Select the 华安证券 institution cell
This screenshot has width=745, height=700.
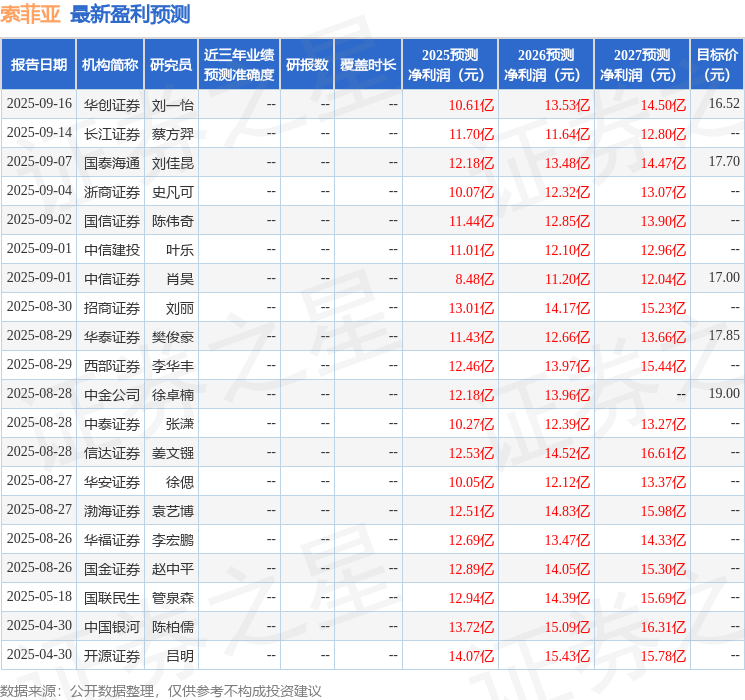(112, 482)
